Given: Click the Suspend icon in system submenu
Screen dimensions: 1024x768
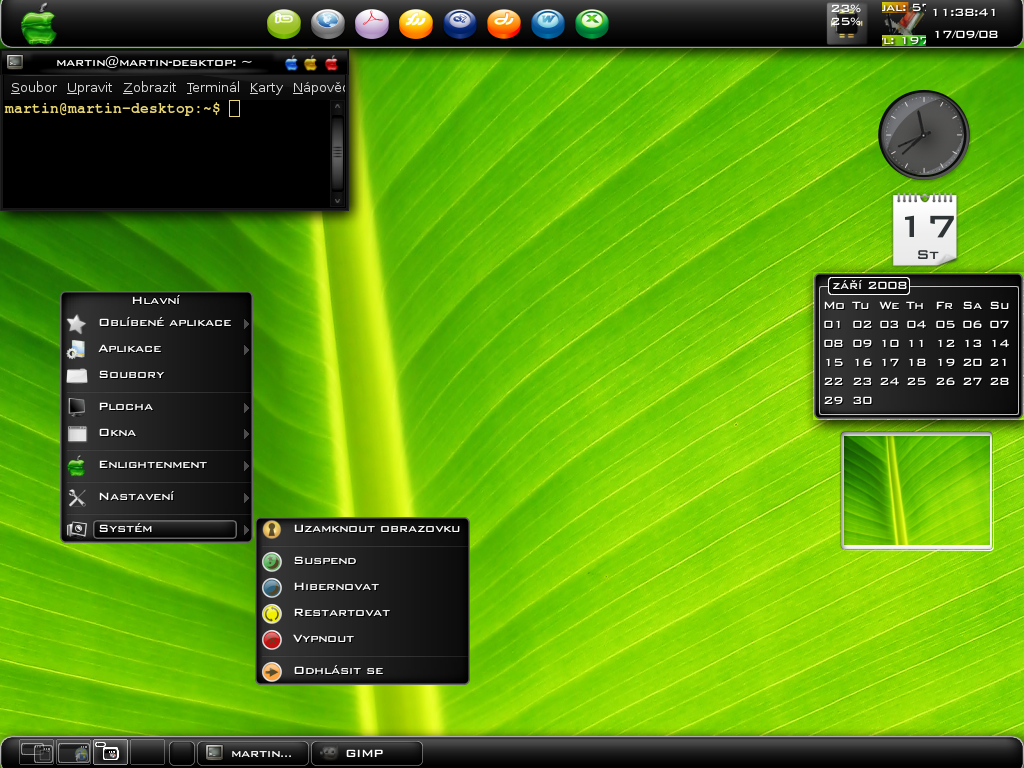Looking at the screenshot, I should tap(272, 561).
